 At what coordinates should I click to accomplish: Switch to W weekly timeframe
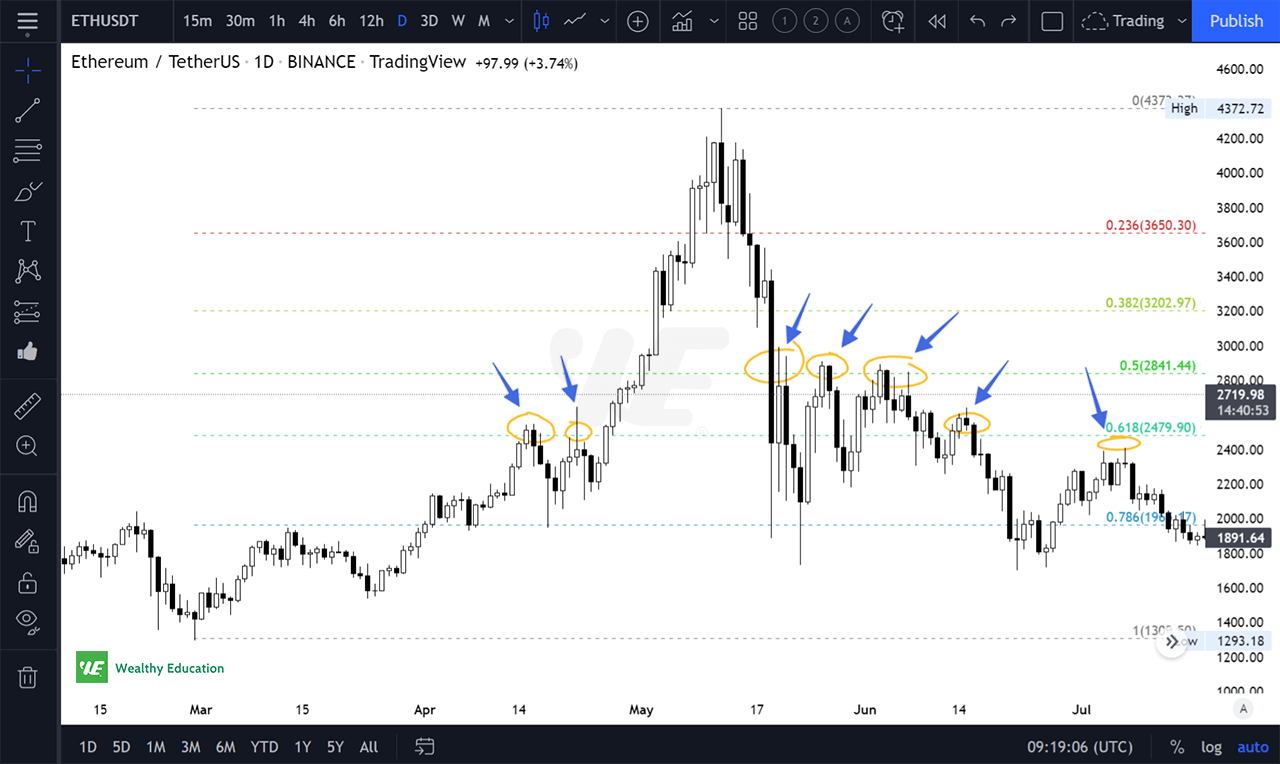point(458,21)
